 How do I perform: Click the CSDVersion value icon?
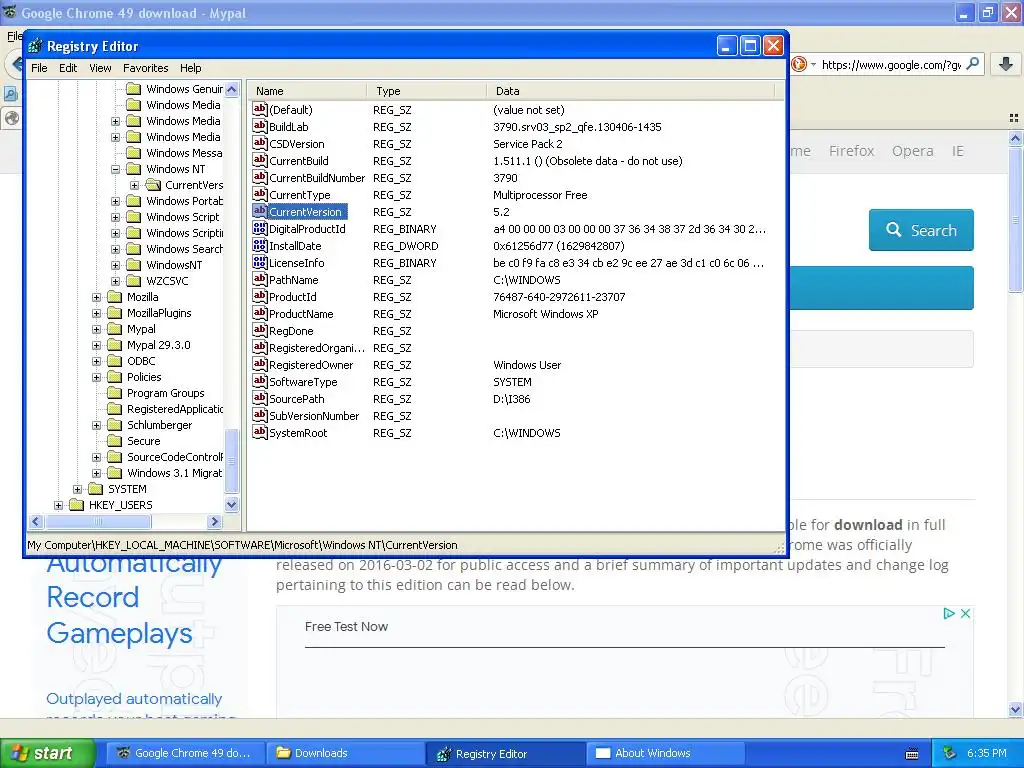[x=259, y=144]
